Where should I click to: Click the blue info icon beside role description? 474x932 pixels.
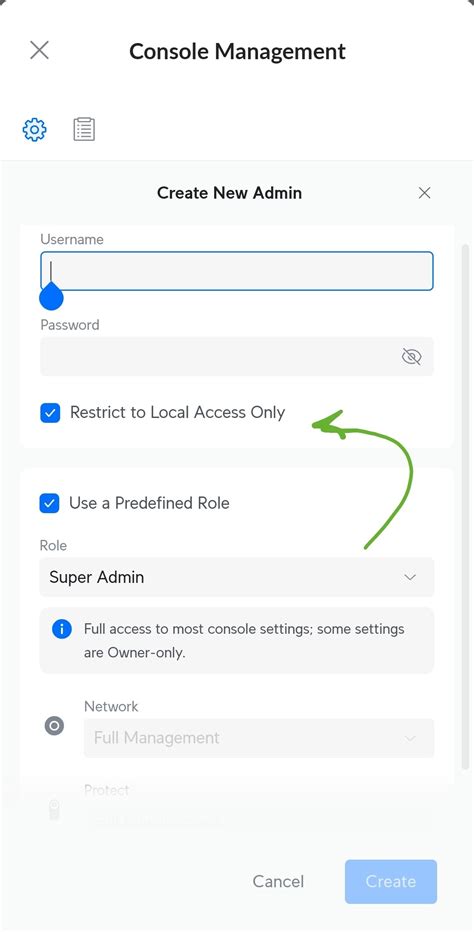tap(62, 629)
